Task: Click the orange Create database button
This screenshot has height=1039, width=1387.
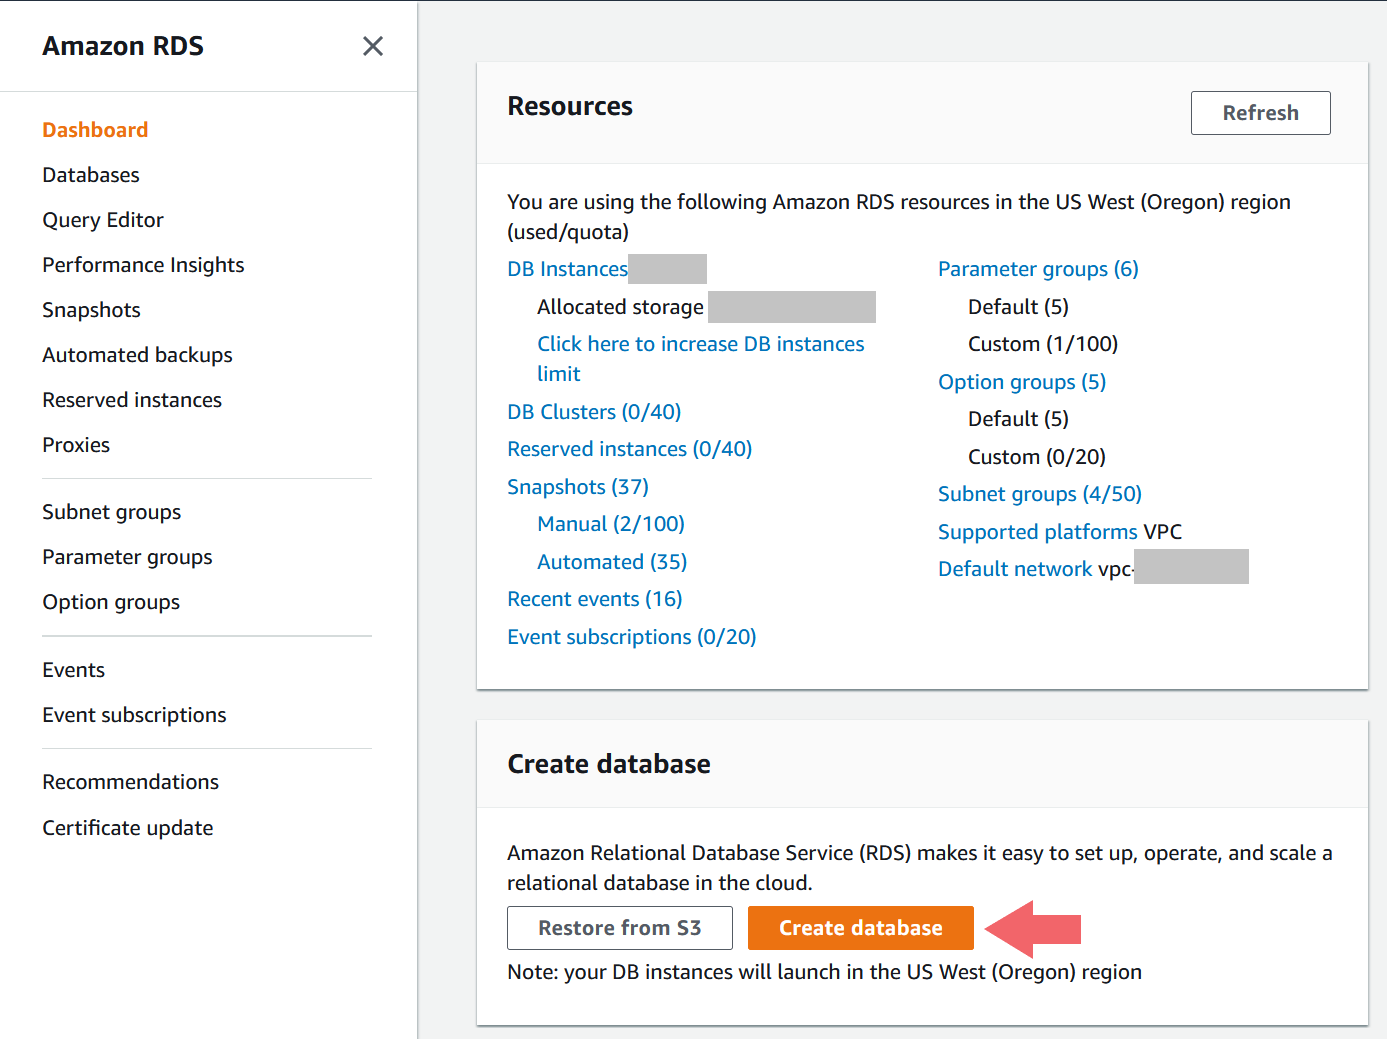Action: [x=861, y=928]
